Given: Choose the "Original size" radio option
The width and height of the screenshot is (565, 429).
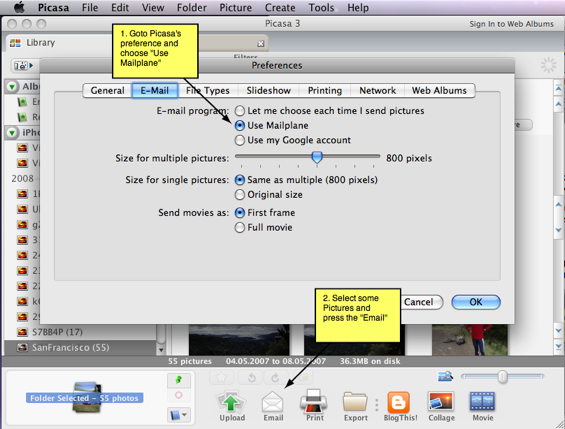Looking at the screenshot, I should point(240,195).
